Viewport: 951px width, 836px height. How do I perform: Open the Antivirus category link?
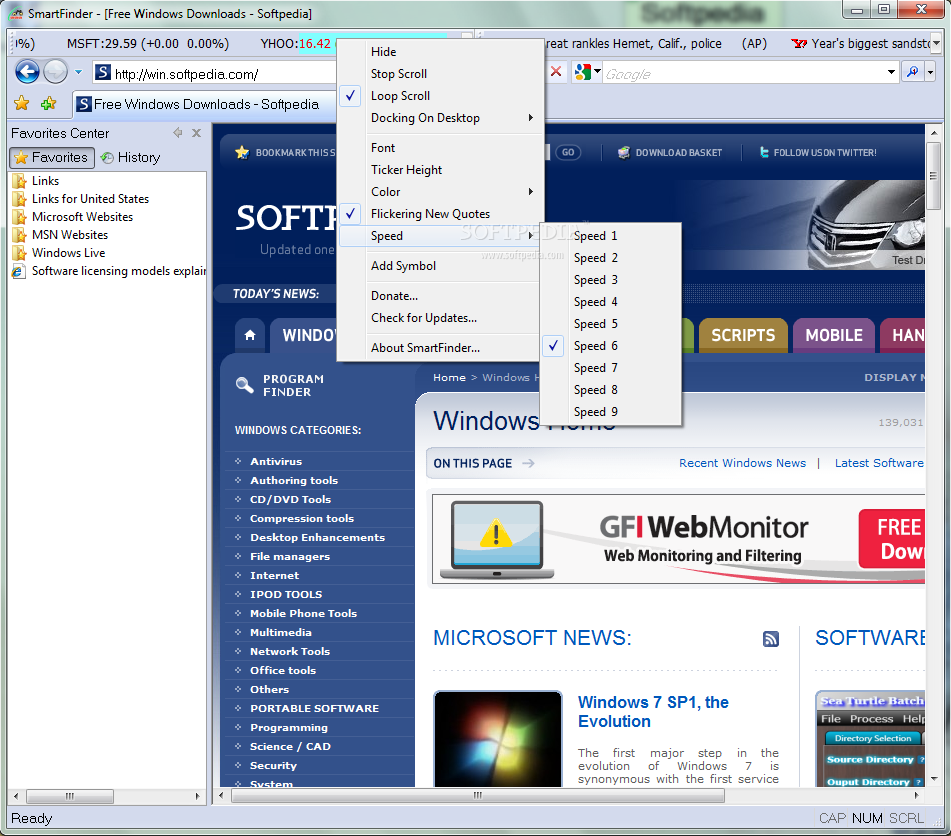276,462
